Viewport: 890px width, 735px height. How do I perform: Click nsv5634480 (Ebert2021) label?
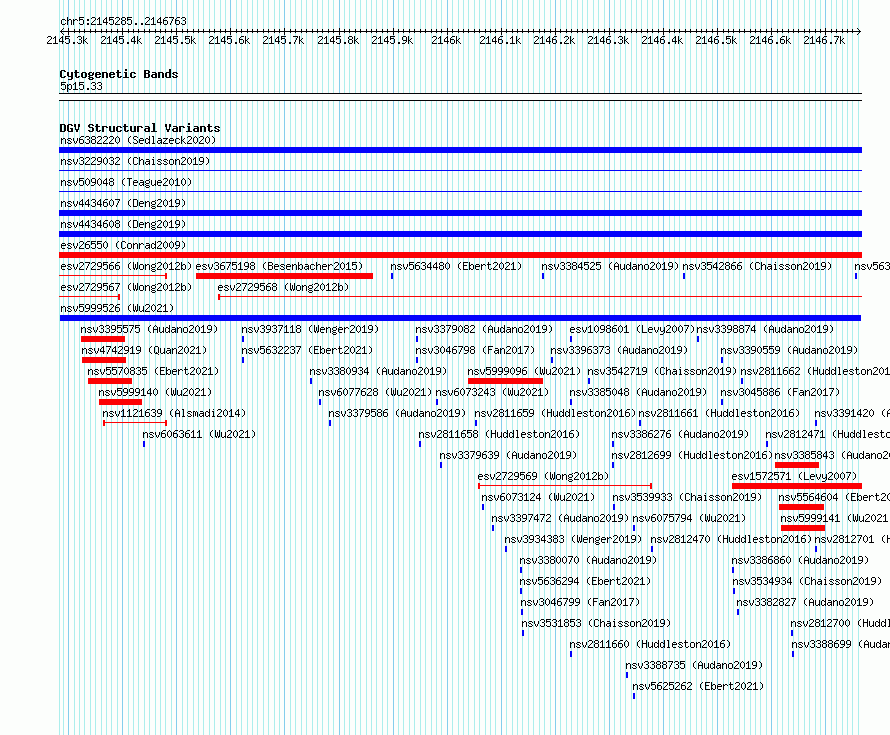pyautogui.click(x=456, y=266)
